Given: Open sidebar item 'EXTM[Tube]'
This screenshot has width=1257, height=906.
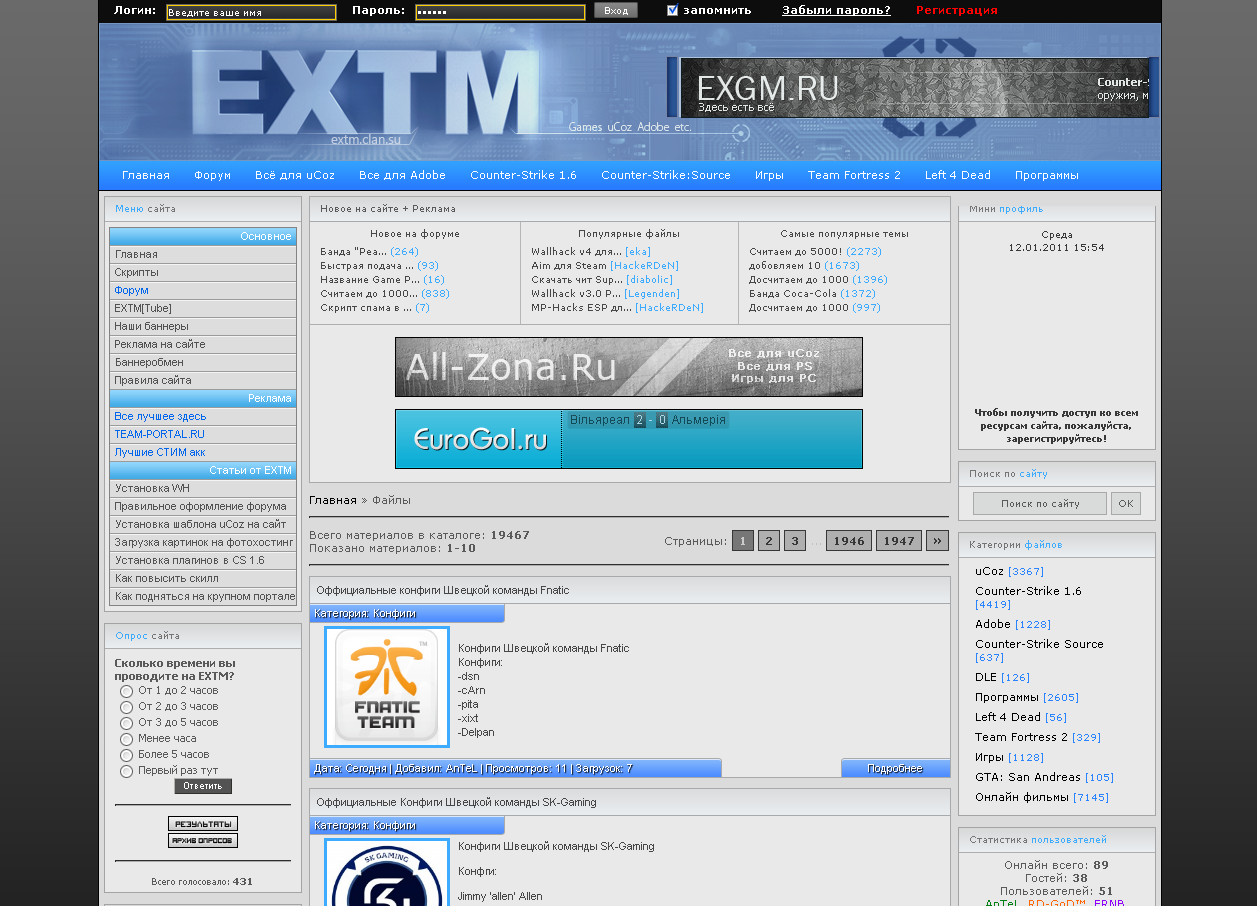Looking at the screenshot, I should click(x=203, y=308).
